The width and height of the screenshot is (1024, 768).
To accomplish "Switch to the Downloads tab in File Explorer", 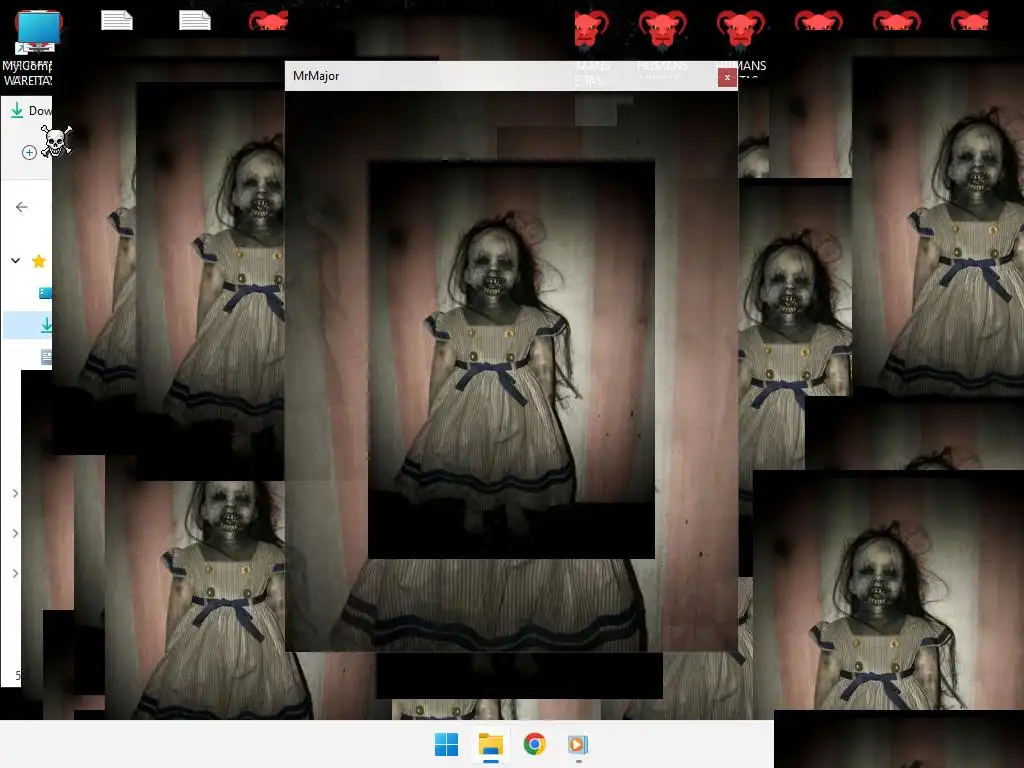I will click(31, 110).
